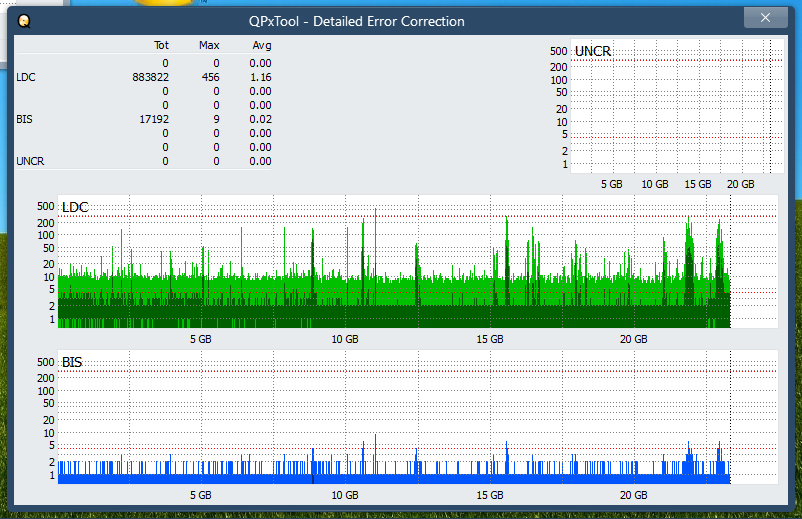
Task: Click the 'Tot' column header
Action: coord(161,46)
